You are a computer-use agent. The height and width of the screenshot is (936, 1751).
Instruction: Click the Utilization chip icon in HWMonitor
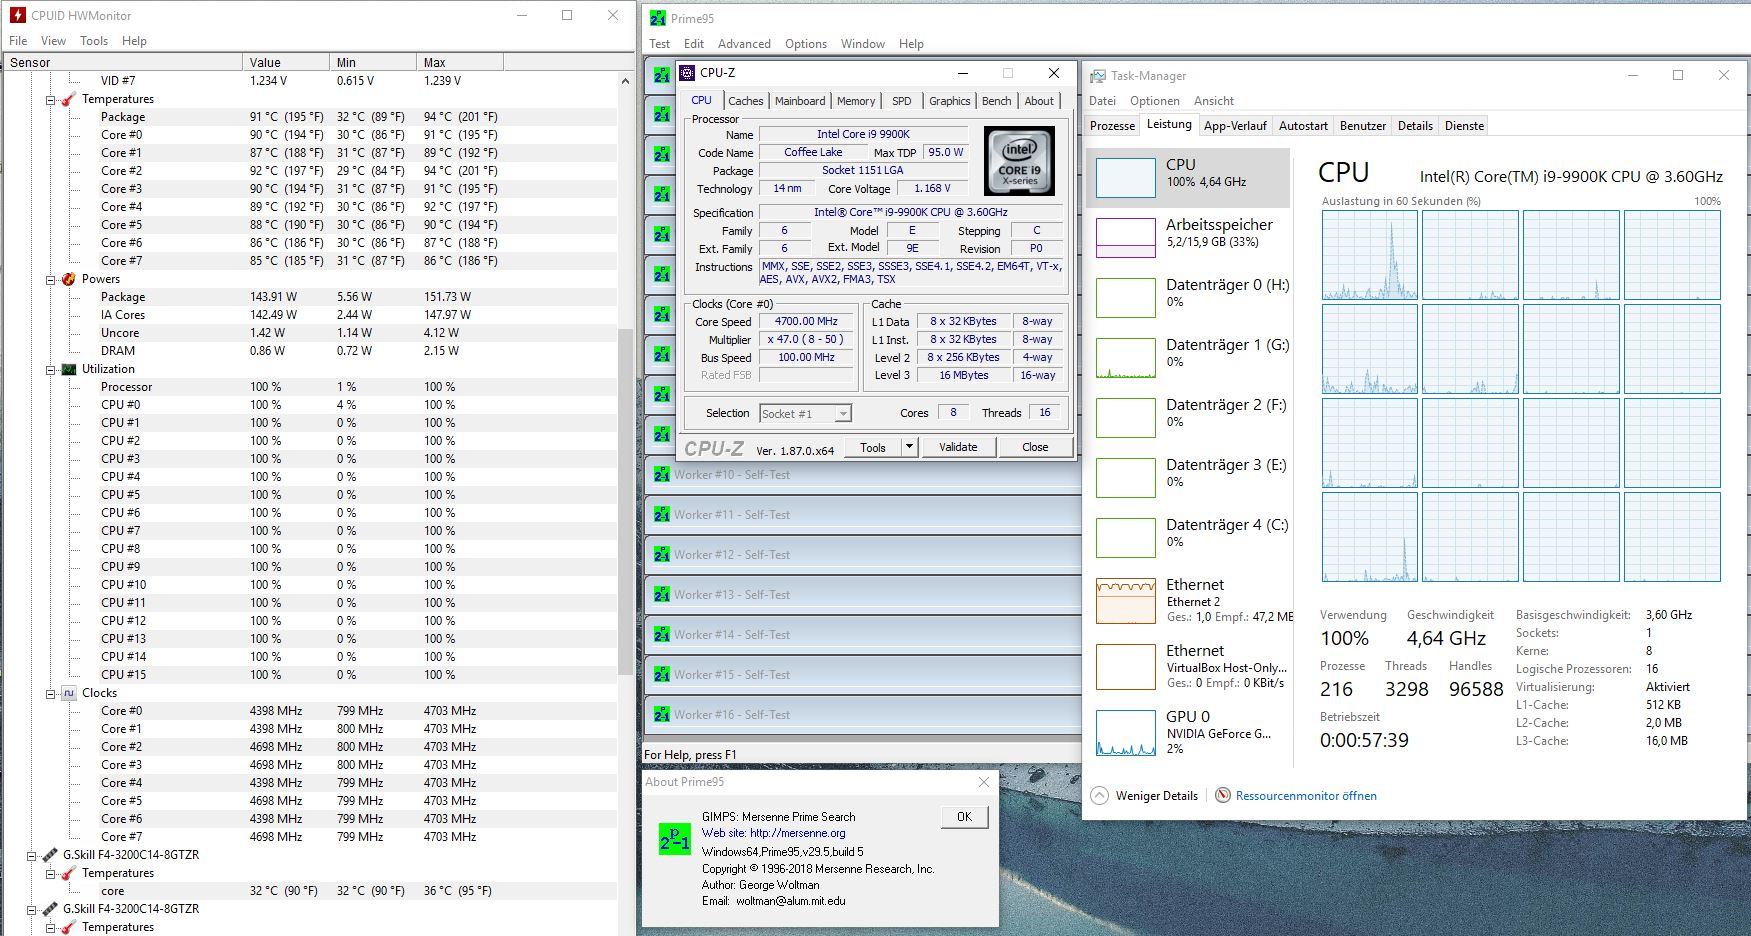tap(69, 369)
